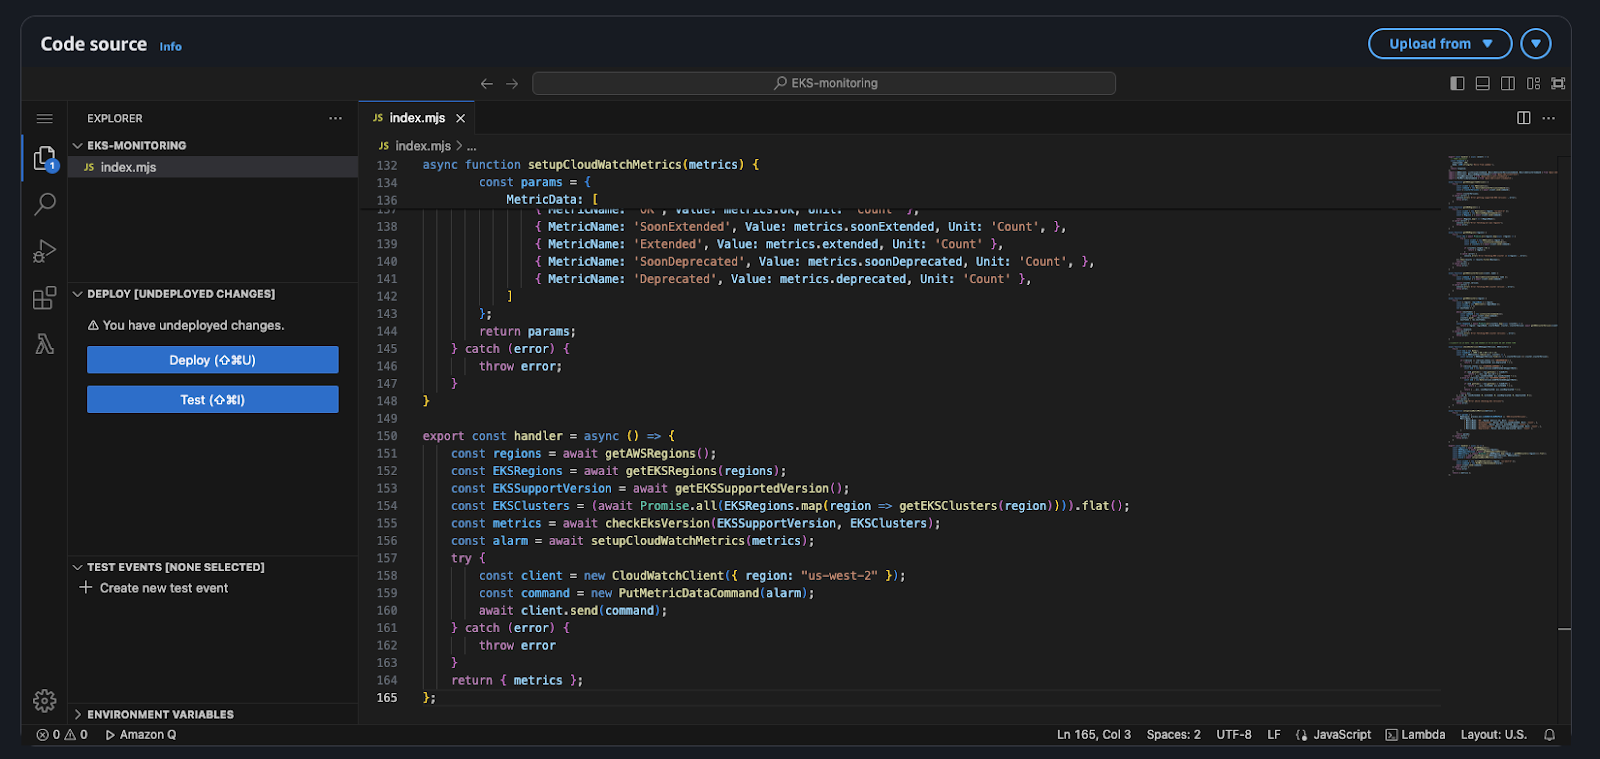The width and height of the screenshot is (1600, 759).
Task: Click the Ln 165, Col 3 status entry
Action: click(x=1094, y=735)
